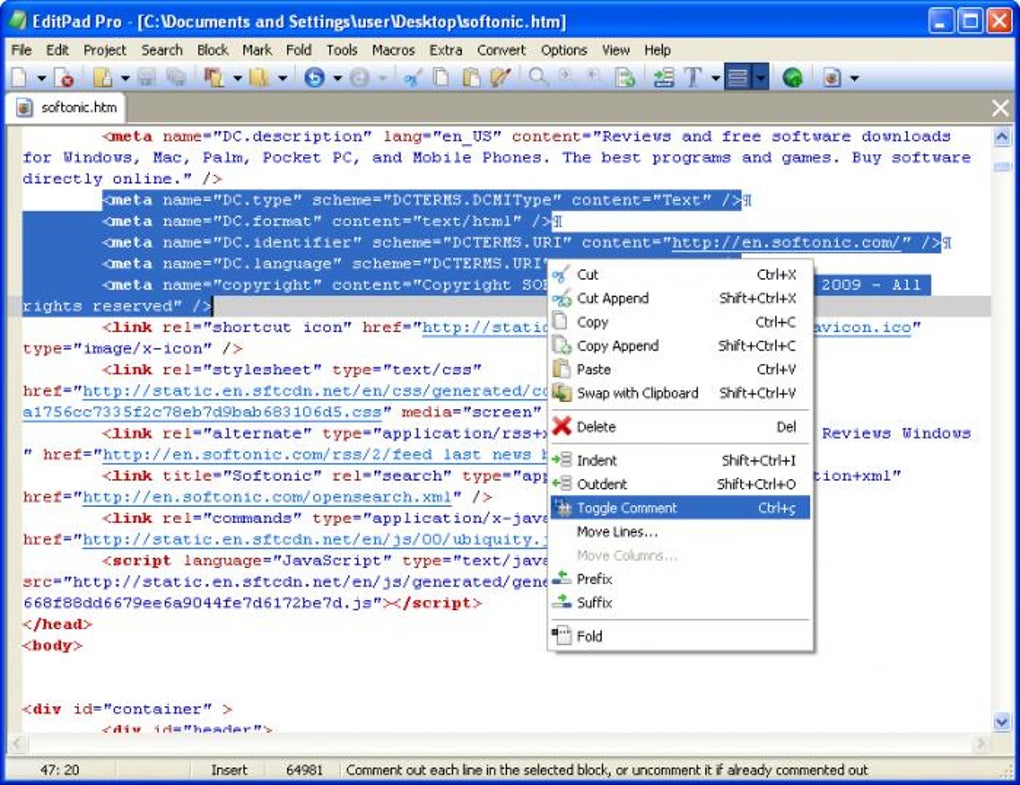Screen dimensions: 1020x785
Task: Choose Paste from the context menu
Action: point(680,369)
